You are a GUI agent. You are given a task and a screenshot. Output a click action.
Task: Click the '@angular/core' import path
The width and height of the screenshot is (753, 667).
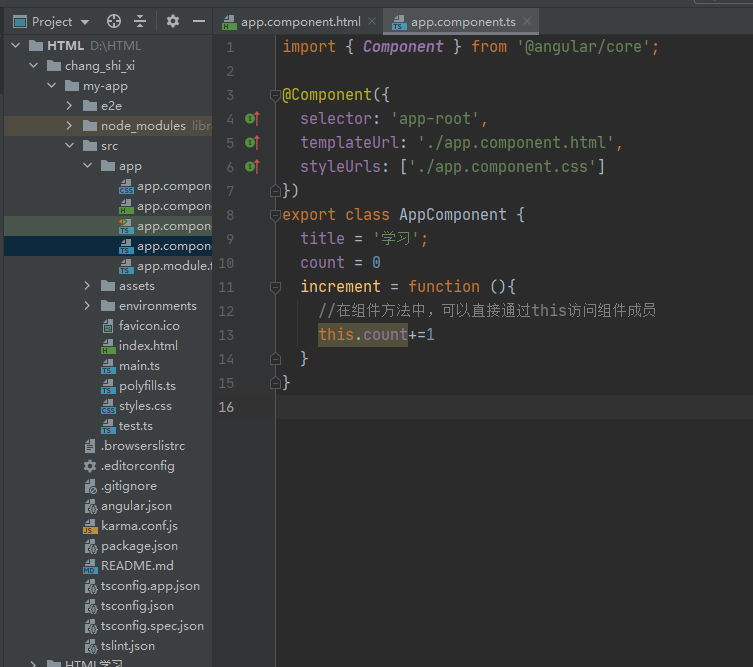point(583,47)
